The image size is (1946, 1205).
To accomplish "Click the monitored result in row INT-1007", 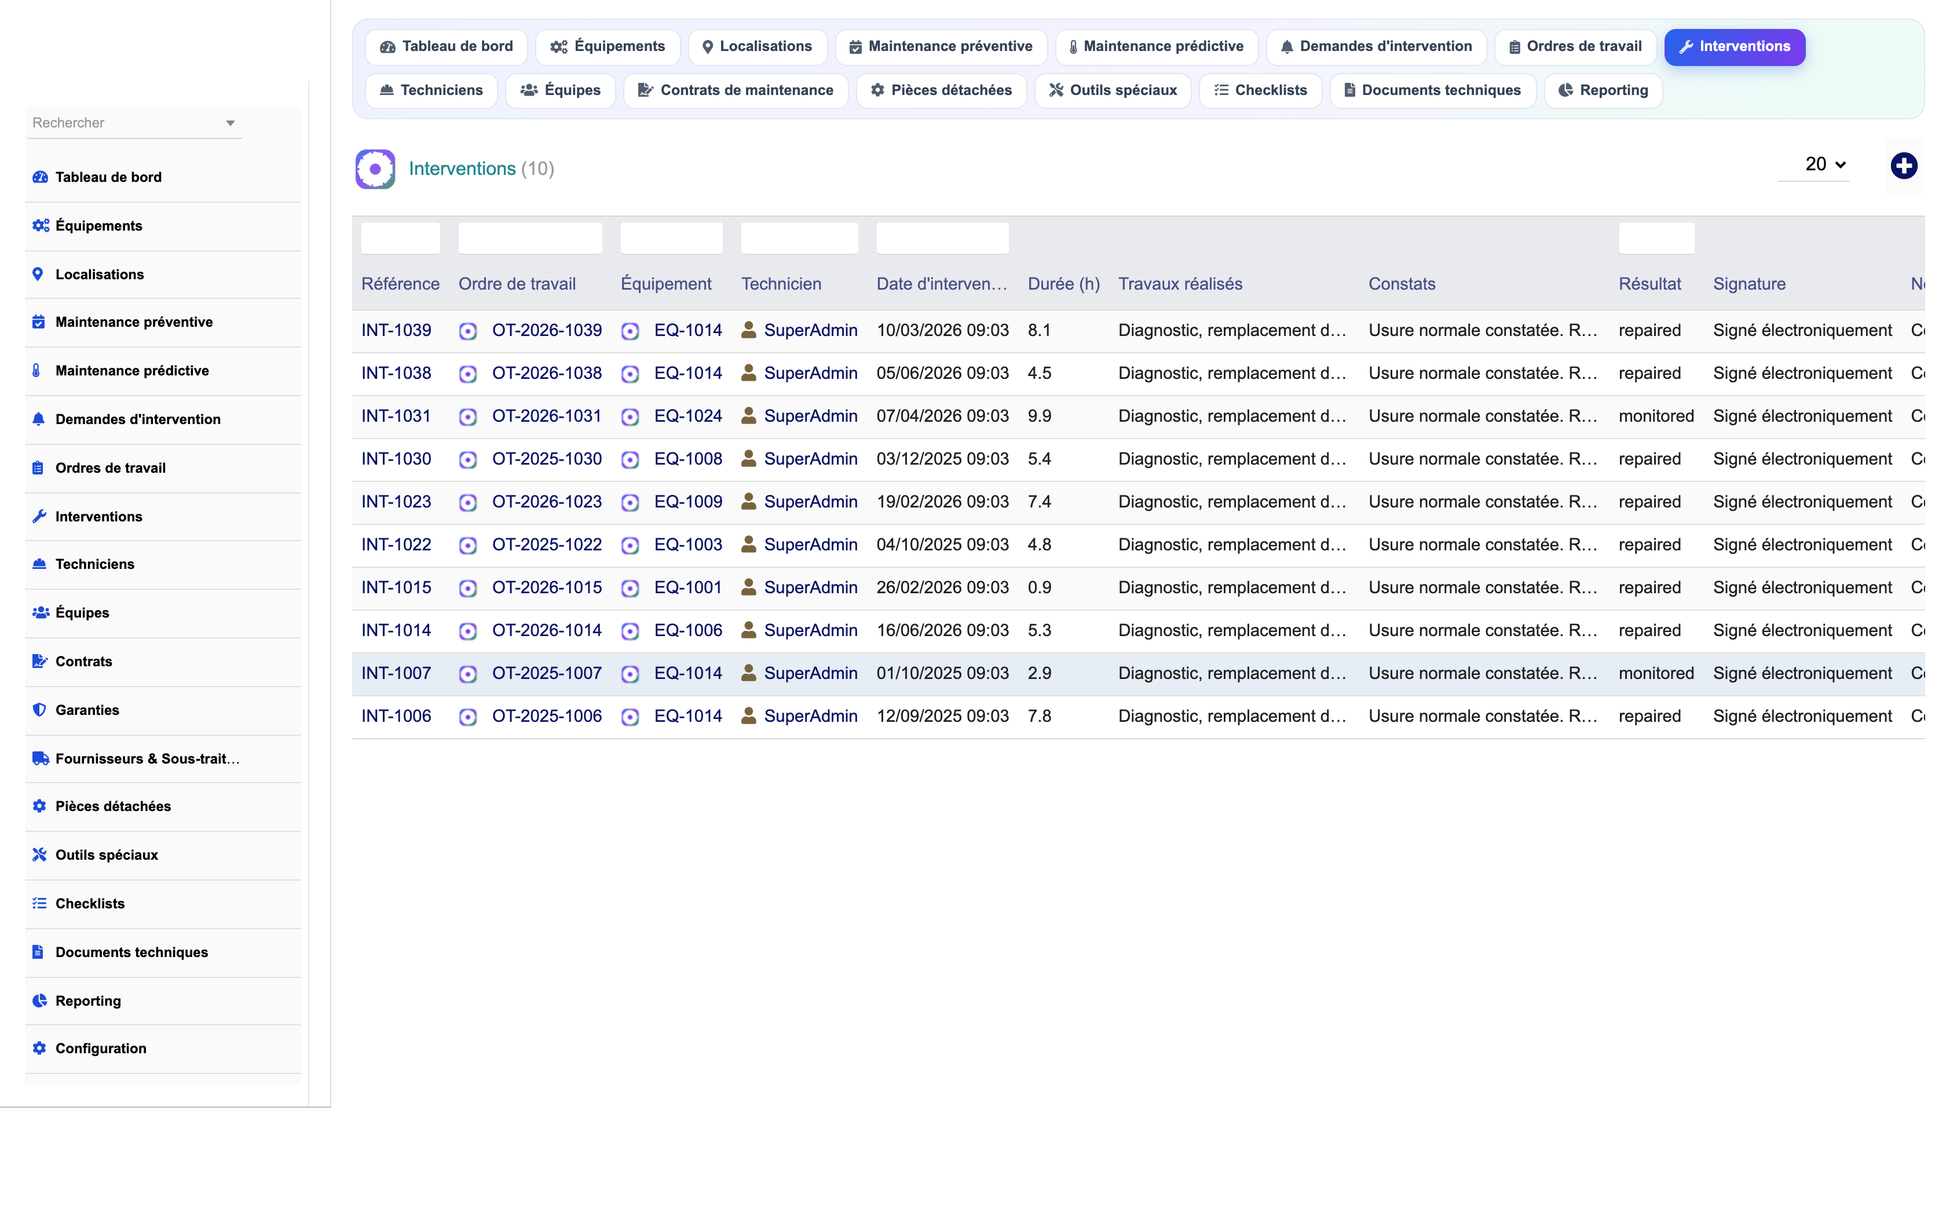I will pos(1656,674).
